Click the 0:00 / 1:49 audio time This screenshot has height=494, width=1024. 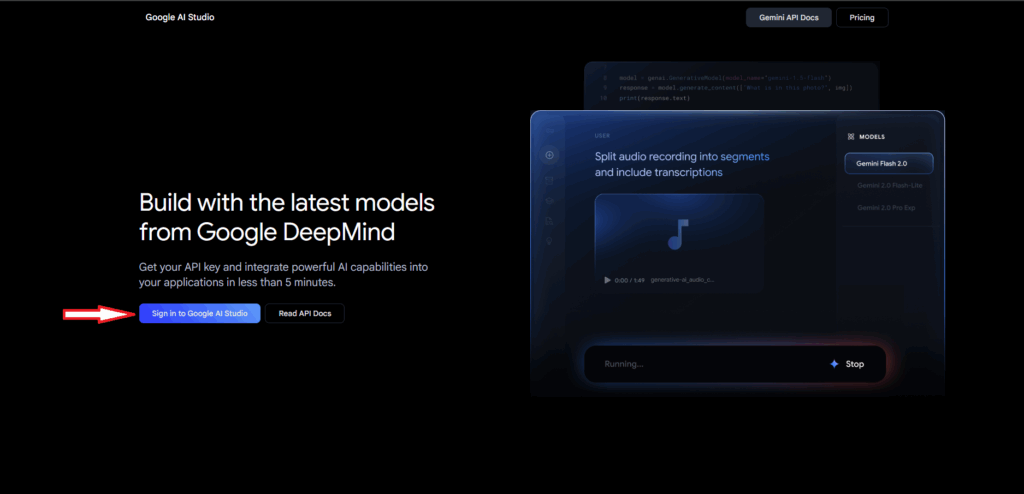630,280
